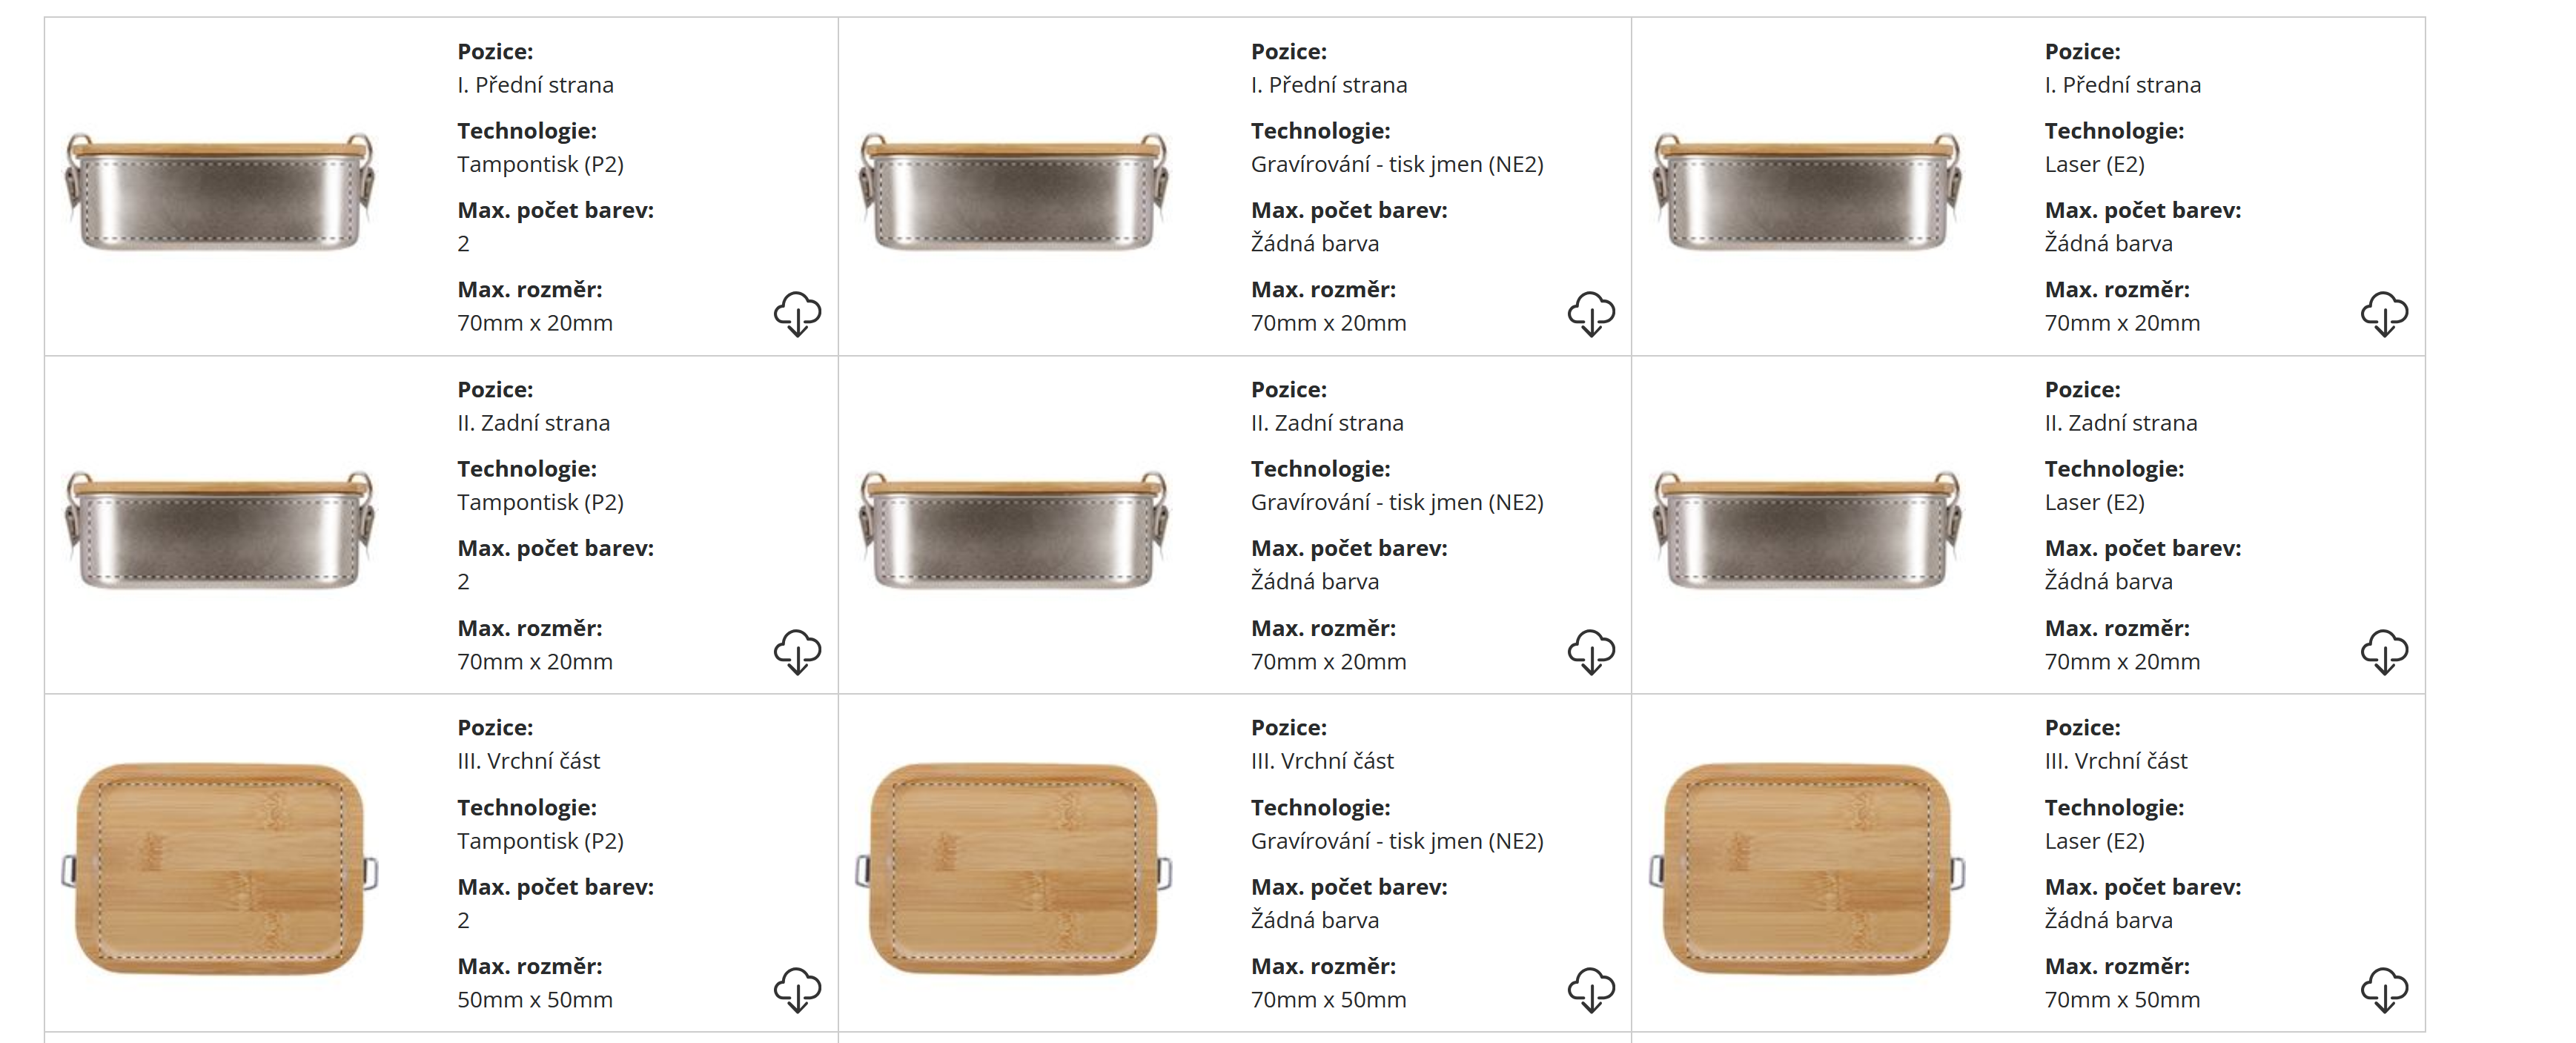This screenshot has width=2576, height=1043.
Task: Open front side Tampontisk lunch box image
Action: [x=220, y=191]
